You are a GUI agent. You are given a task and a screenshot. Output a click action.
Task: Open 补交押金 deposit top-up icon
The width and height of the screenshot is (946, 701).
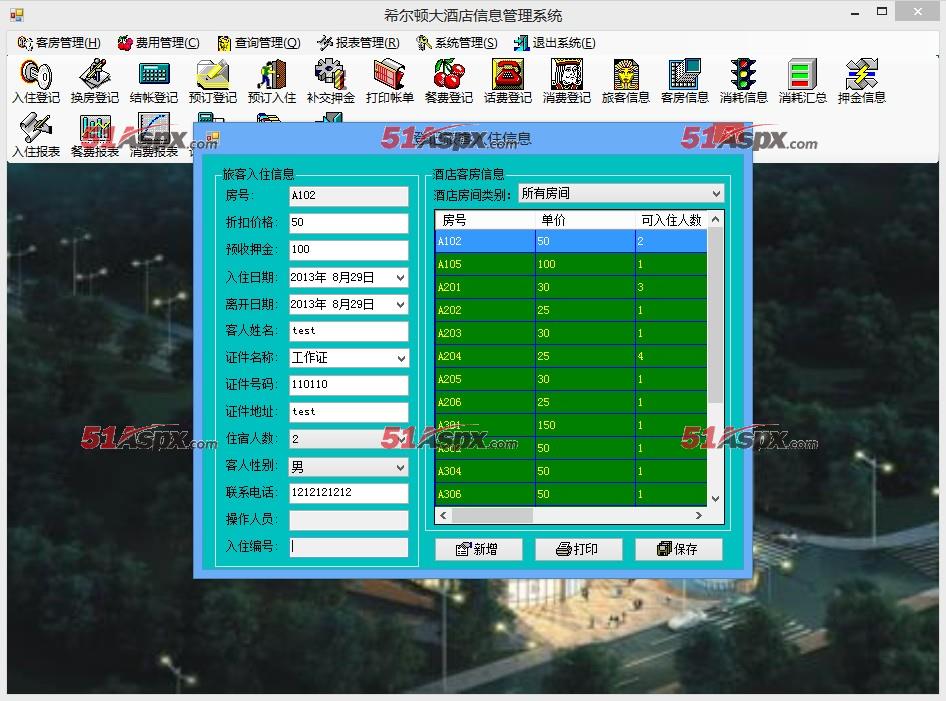[x=331, y=81]
